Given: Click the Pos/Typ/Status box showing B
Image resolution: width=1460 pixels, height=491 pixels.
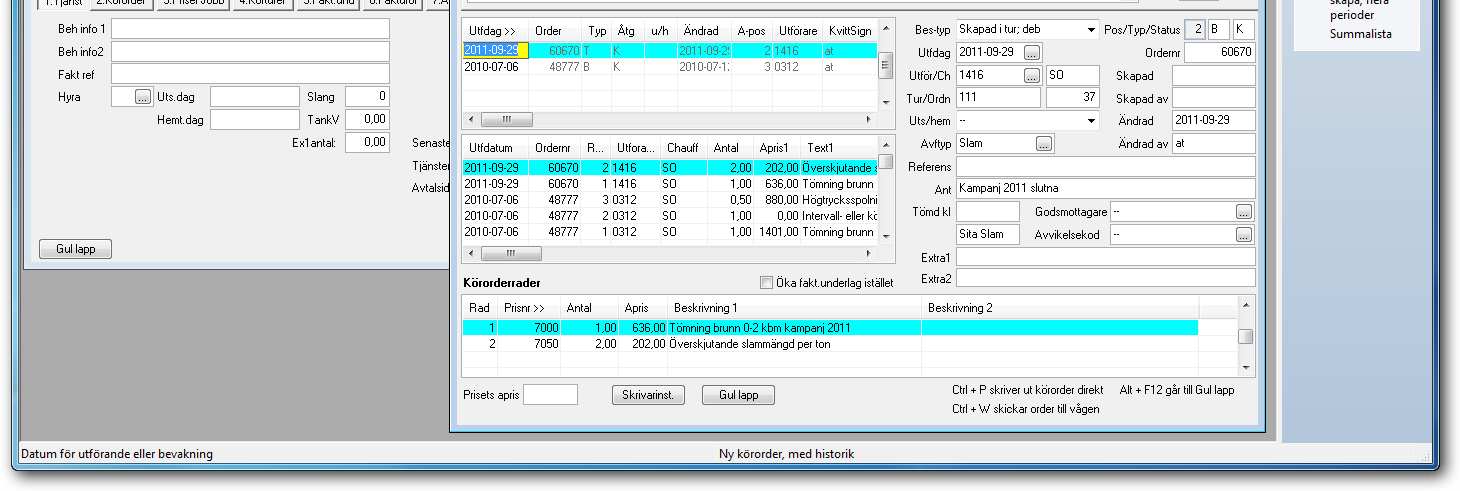Looking at the screenshot, I should point(1218,29).
